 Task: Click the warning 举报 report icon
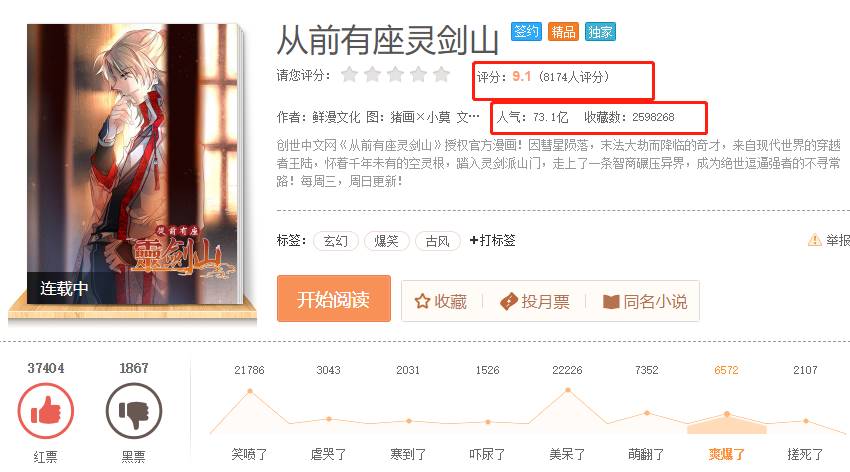coord(814,240)
